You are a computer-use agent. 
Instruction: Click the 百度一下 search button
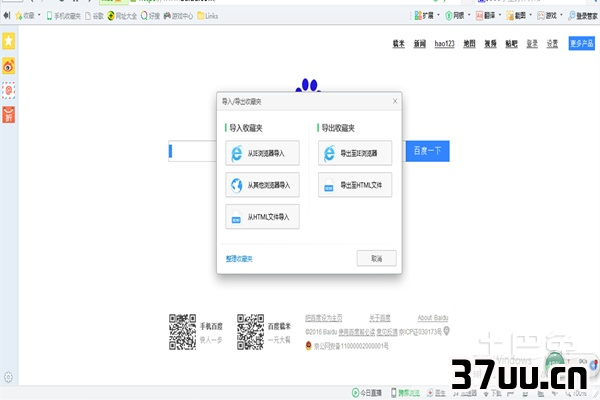pos(427,151)
